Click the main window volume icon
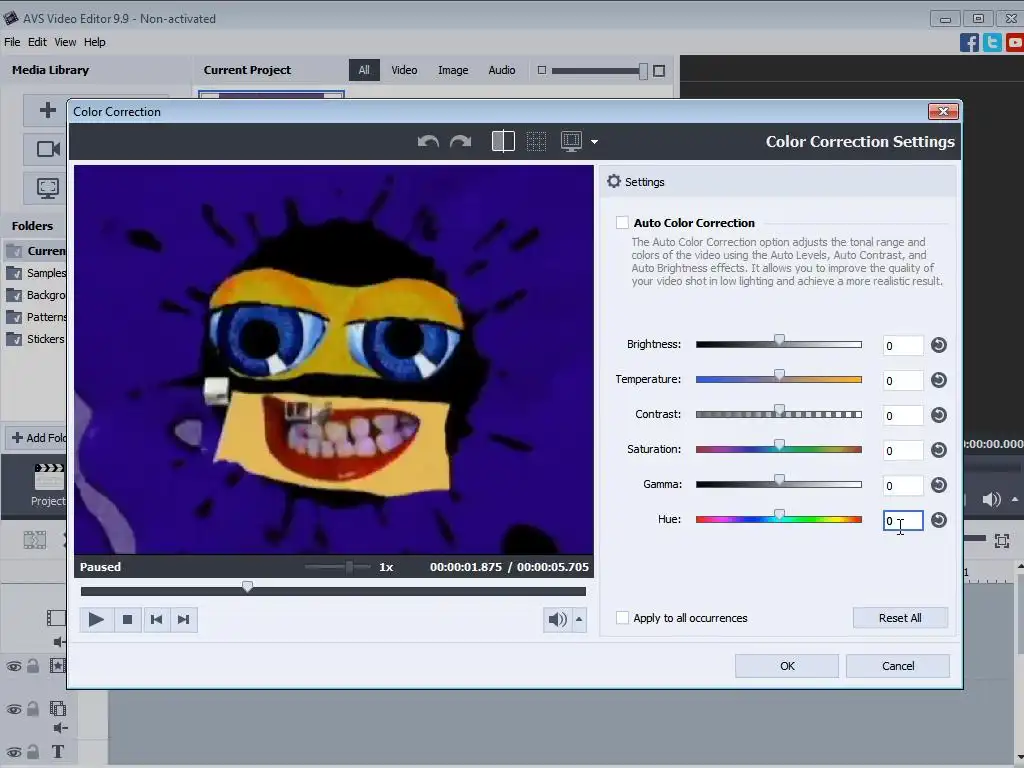The width and height of the screenshot is (1024, 768). [991, 500]
